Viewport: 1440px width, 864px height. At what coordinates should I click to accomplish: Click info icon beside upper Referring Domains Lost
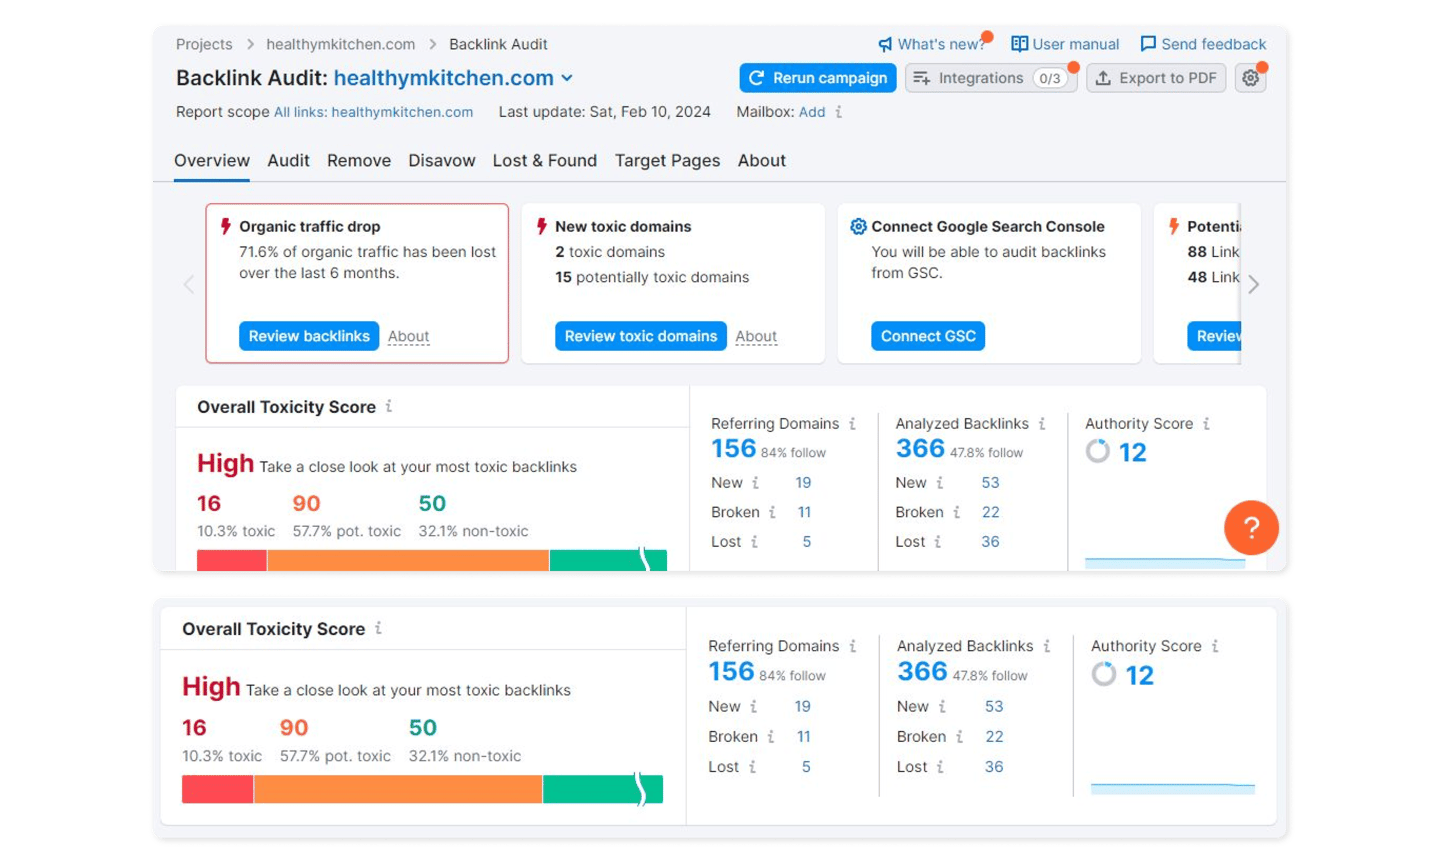pyautogui.click(x=754, y=542)
